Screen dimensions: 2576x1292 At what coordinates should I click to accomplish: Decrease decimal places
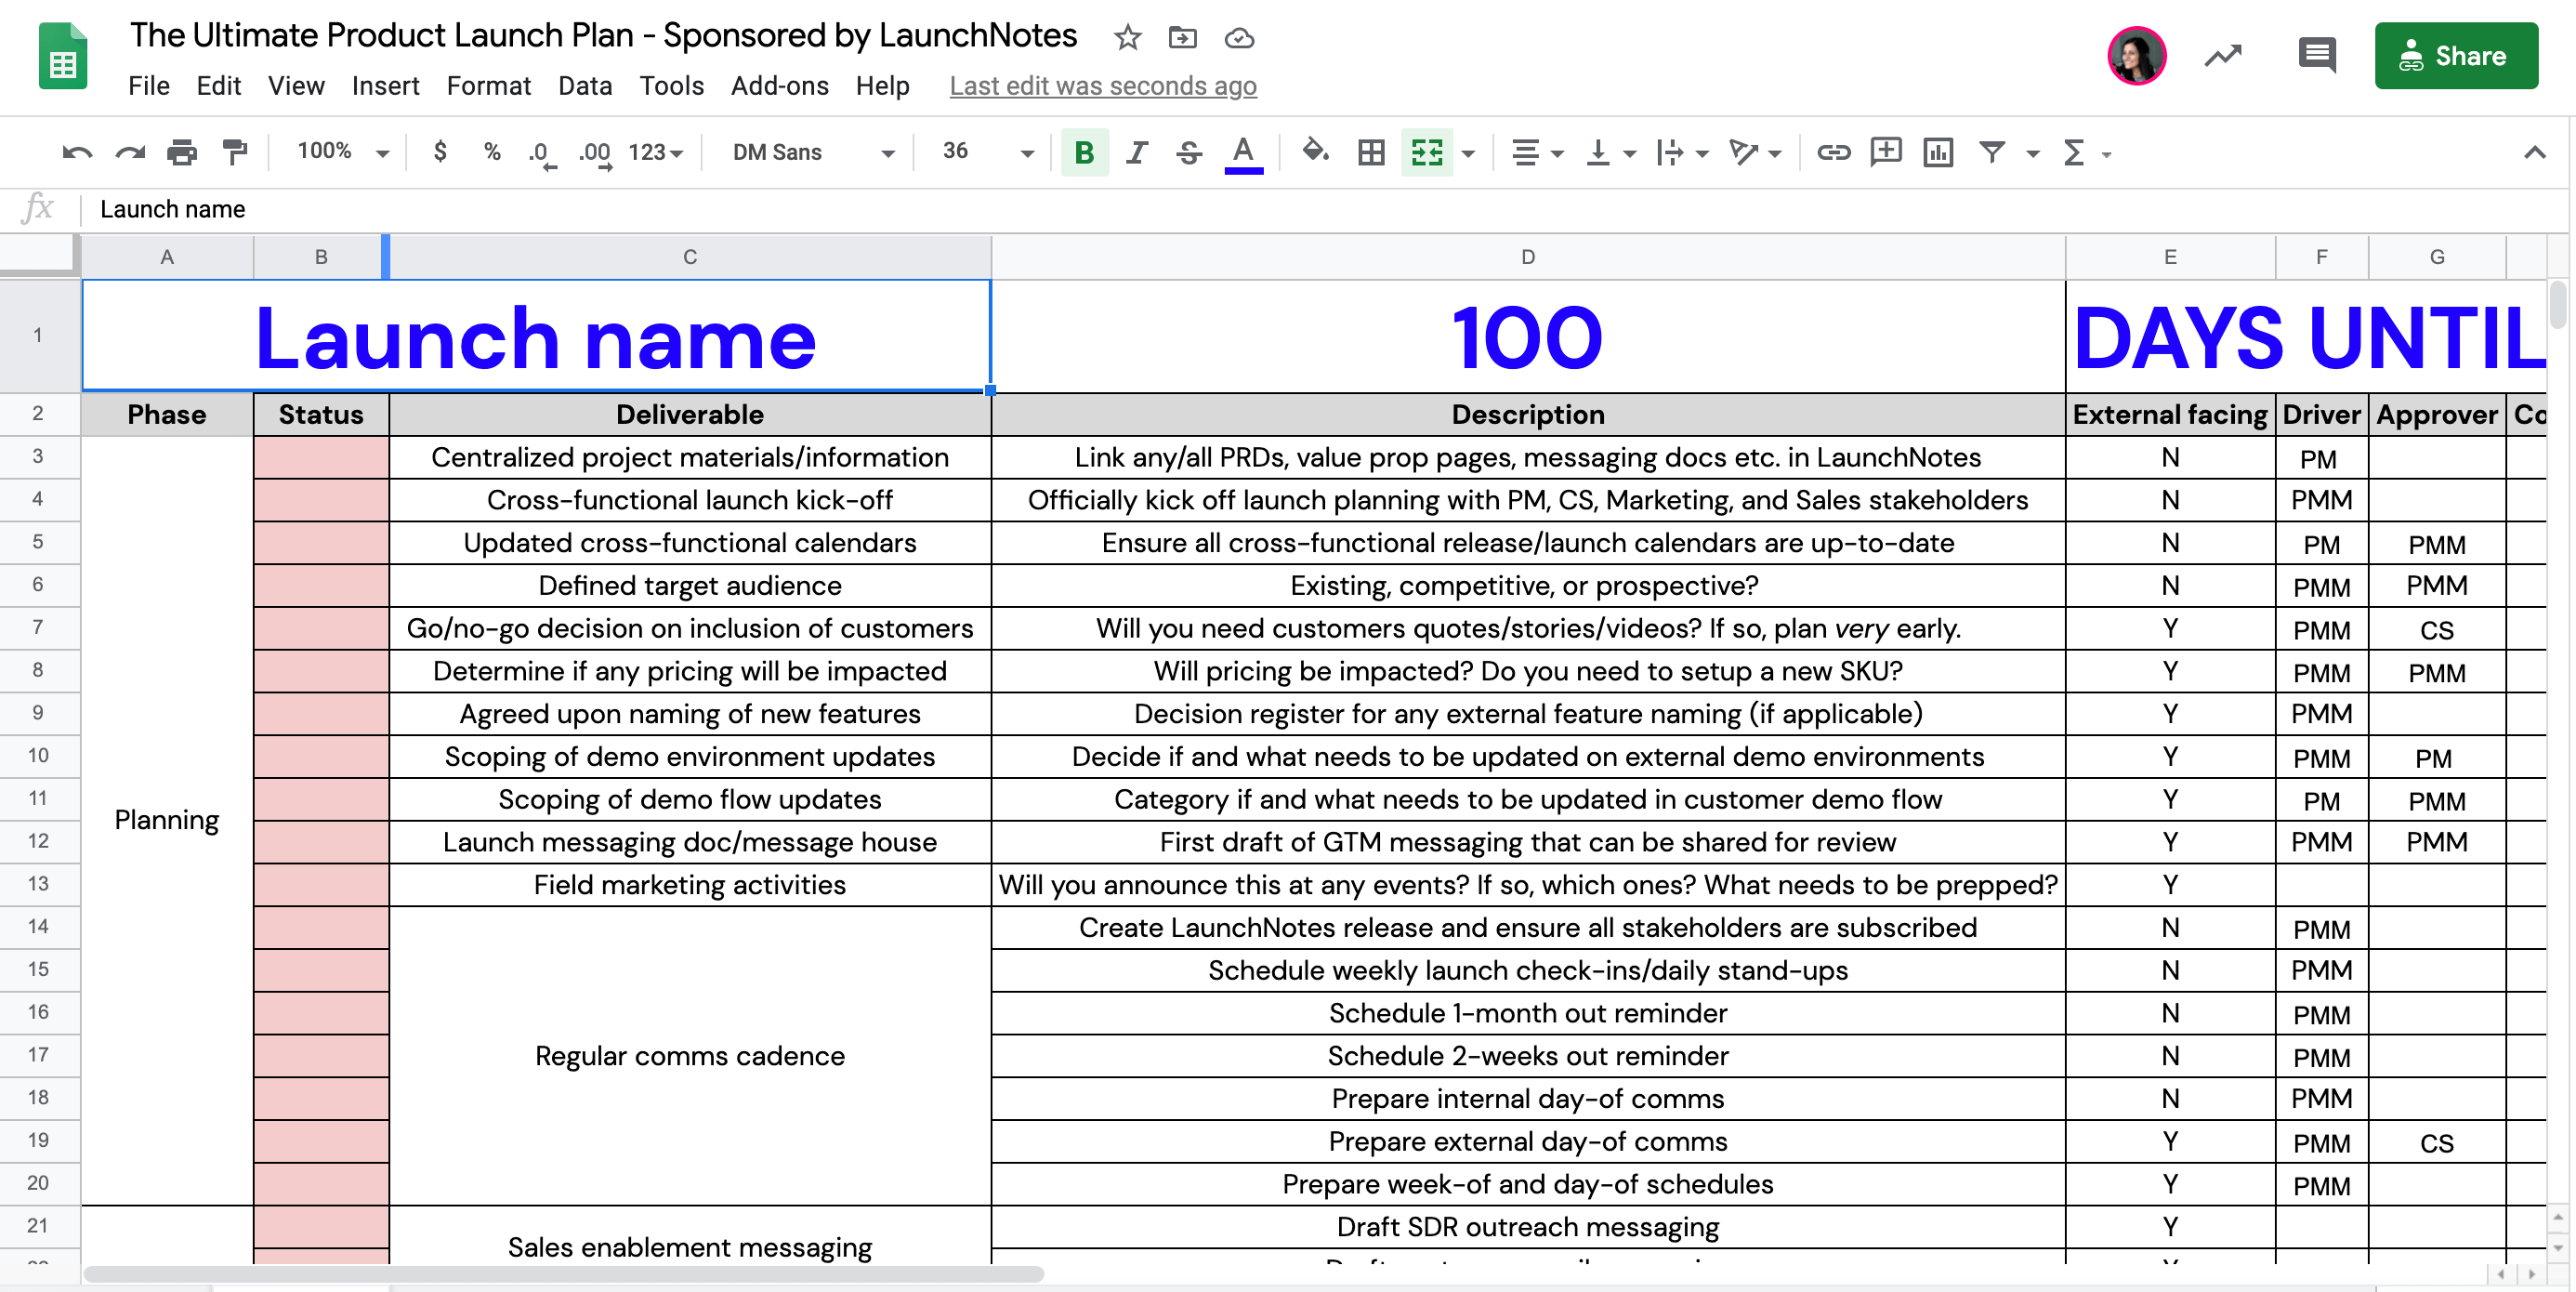pyautogui.click(x=541, y=153)
